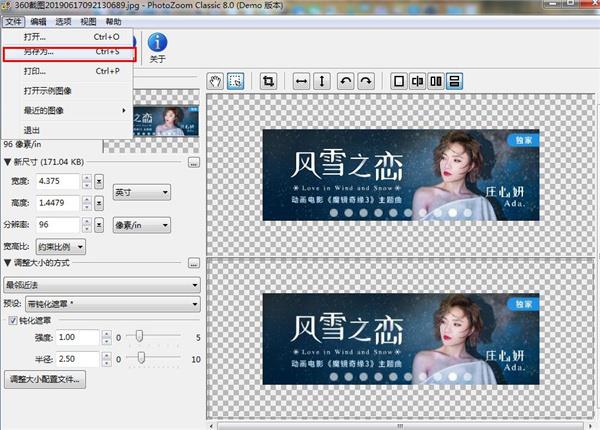Switch to side-by-side vertical split view
Image resolution: width=600 pixels, height=430 pixels.
click(436, 81)
